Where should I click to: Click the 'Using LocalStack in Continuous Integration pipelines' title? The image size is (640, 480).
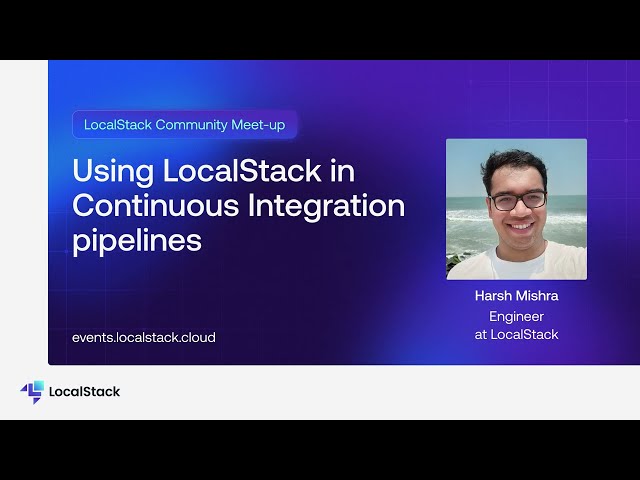coord(239,206)
